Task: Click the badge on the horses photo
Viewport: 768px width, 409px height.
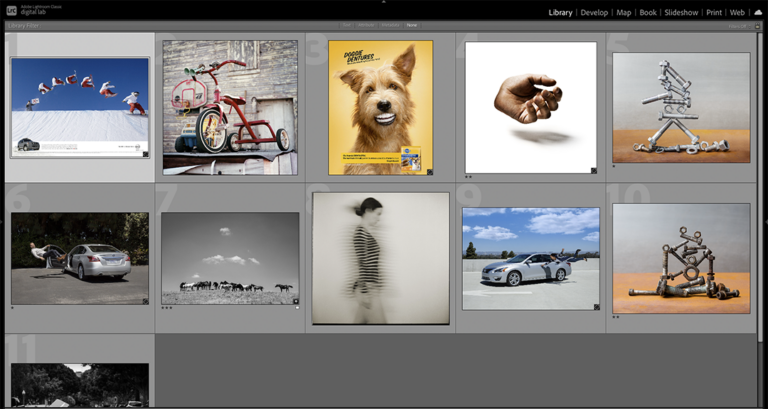Action: tap(296, 301)
